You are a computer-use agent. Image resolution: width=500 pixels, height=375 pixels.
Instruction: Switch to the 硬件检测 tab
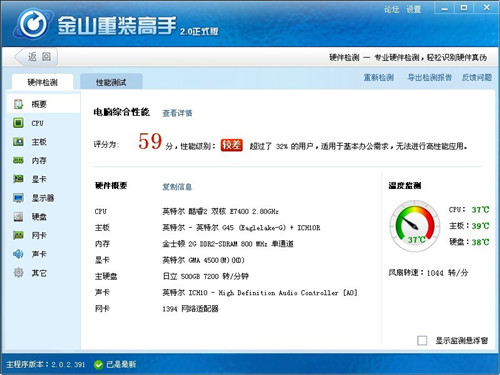[42, 82]
